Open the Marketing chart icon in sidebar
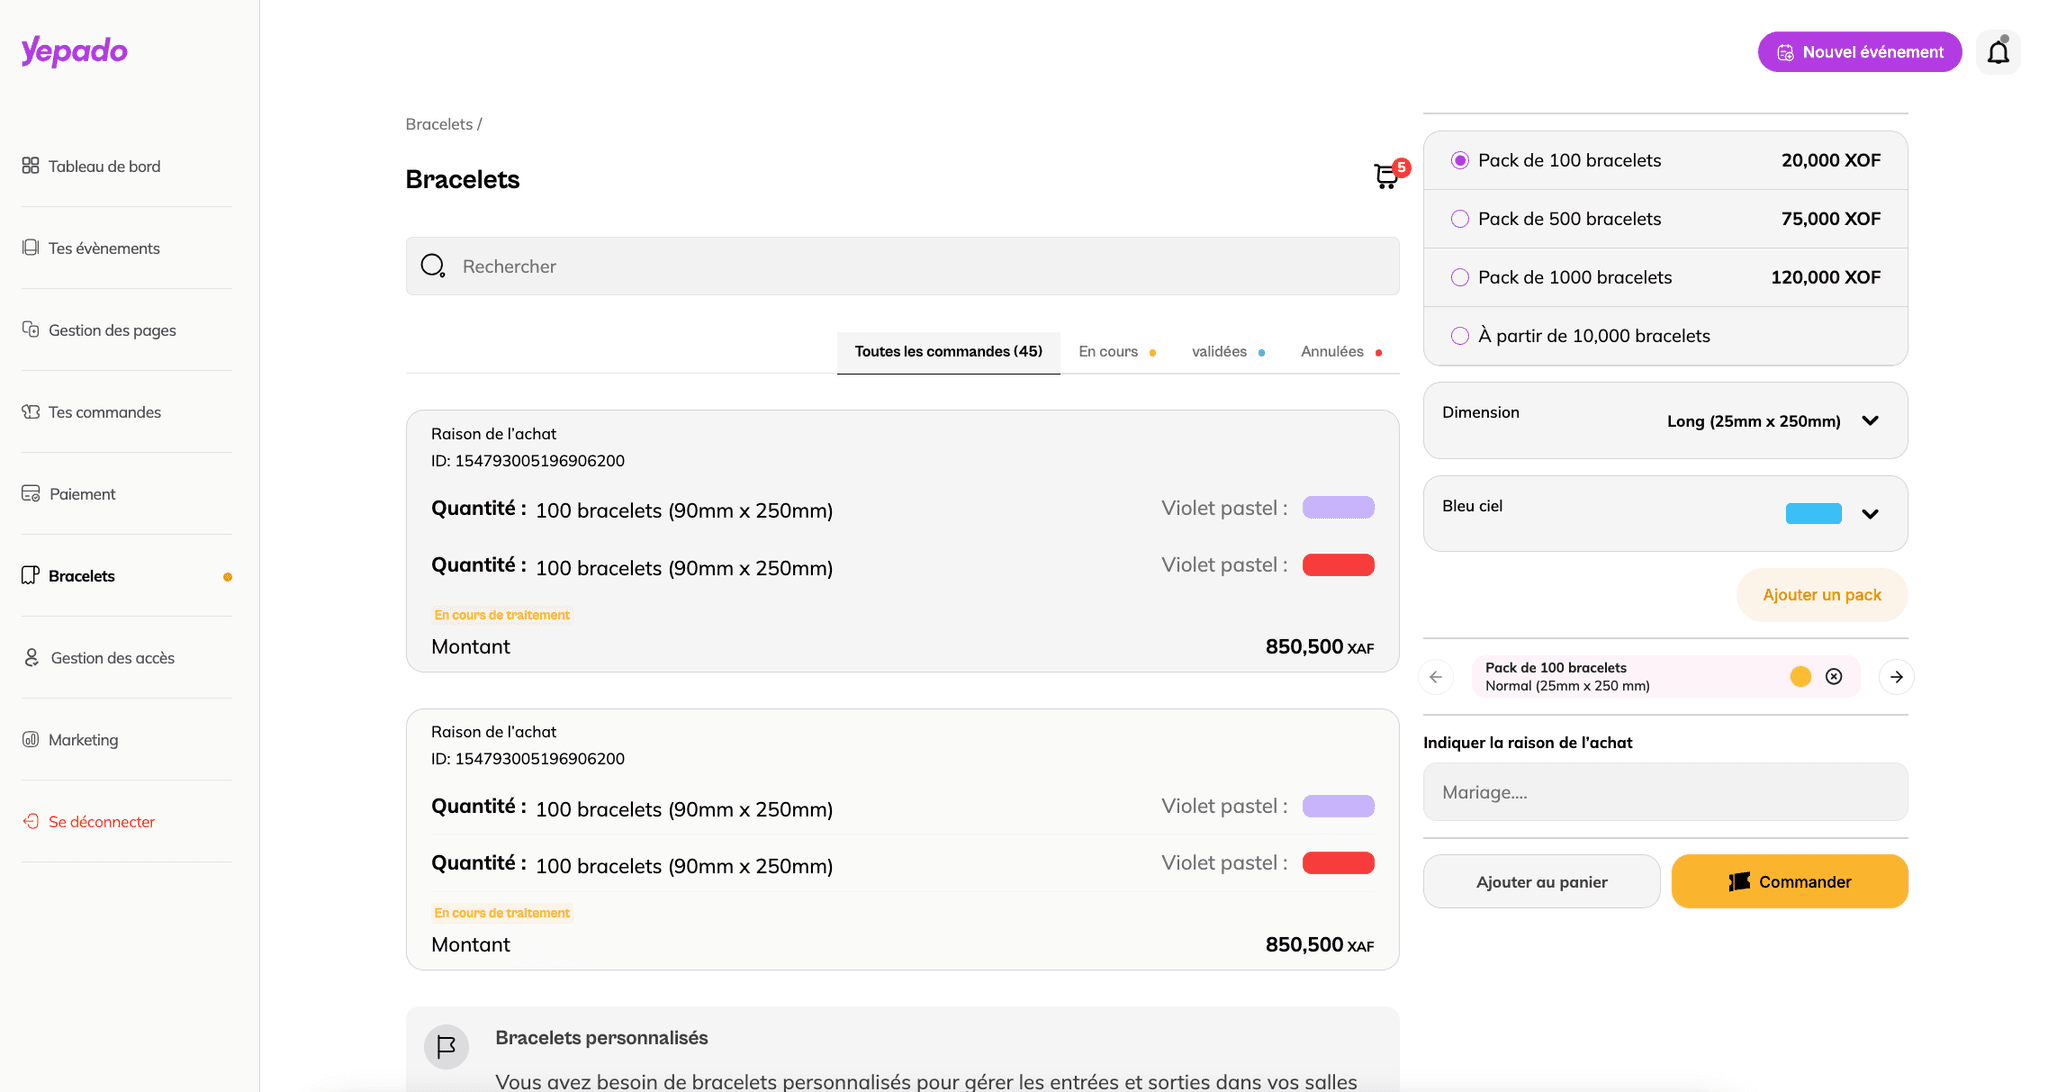 [31, 740]
